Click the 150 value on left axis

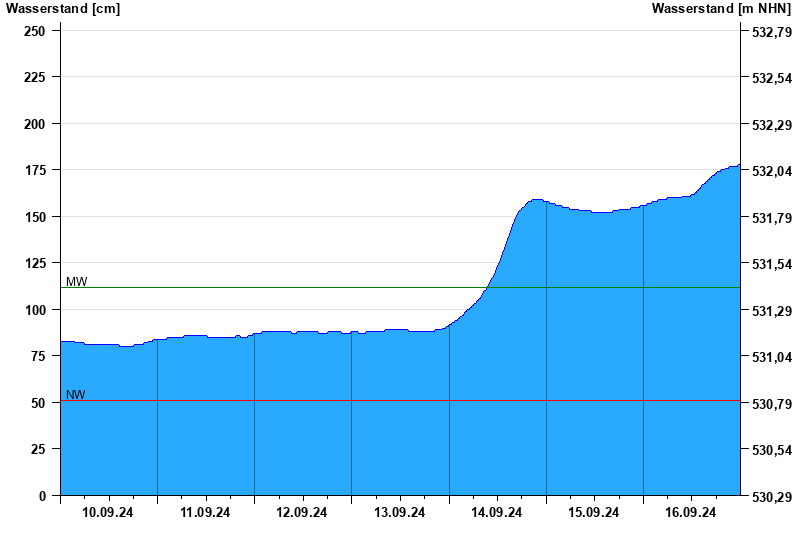click(35, 217)
